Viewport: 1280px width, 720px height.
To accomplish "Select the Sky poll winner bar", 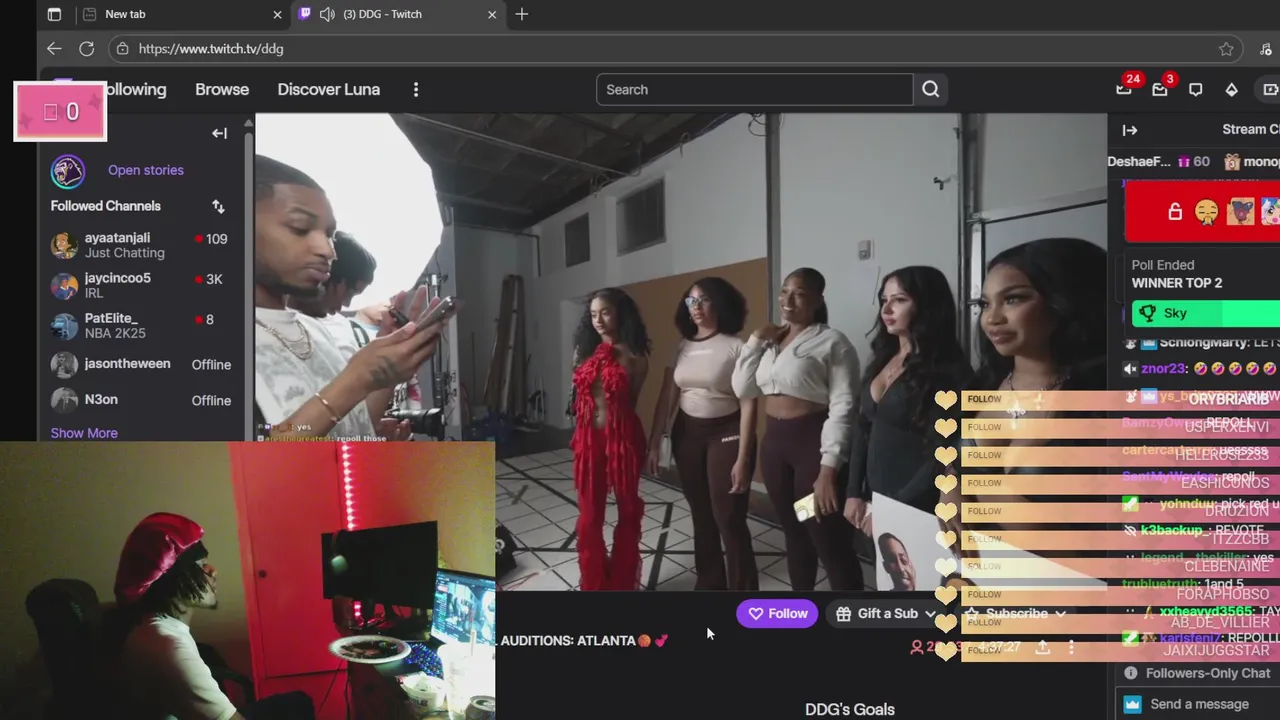I will 1206,313.
